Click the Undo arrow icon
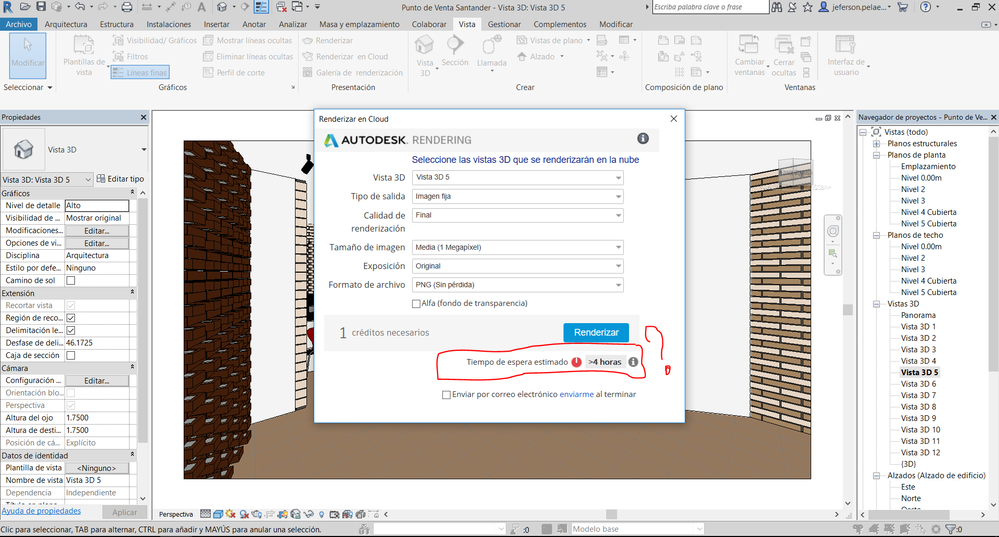 [80, 7]
